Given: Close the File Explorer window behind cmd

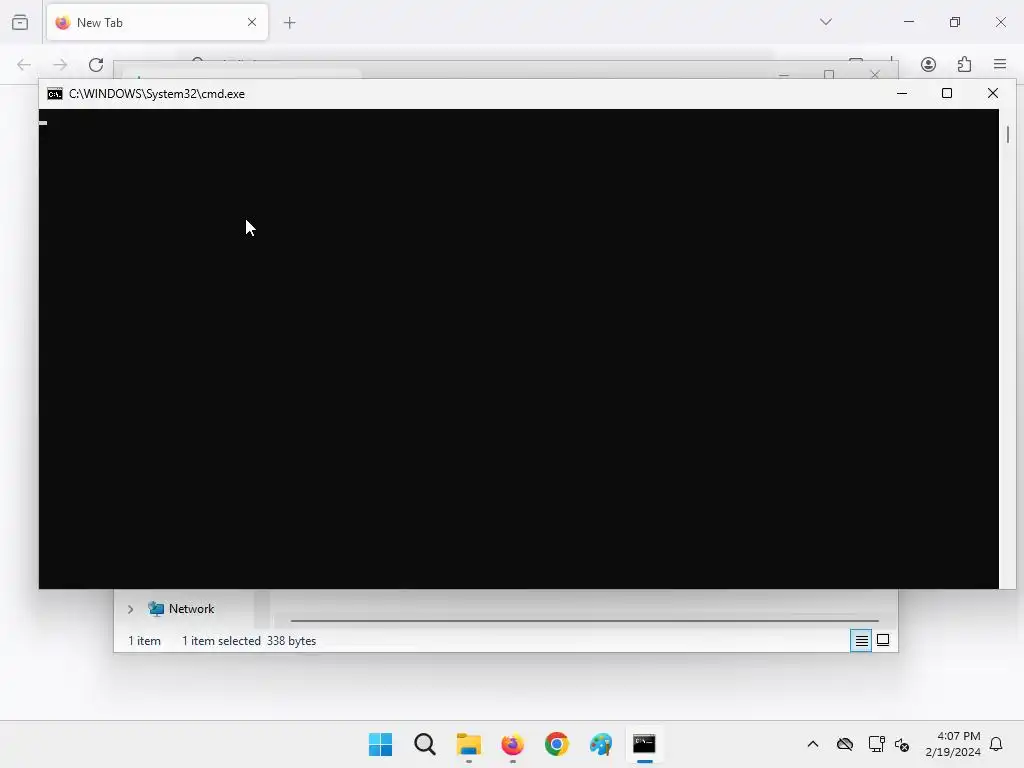Looking at the screenshot, I should pyautogui.click(x=874, y=74).
